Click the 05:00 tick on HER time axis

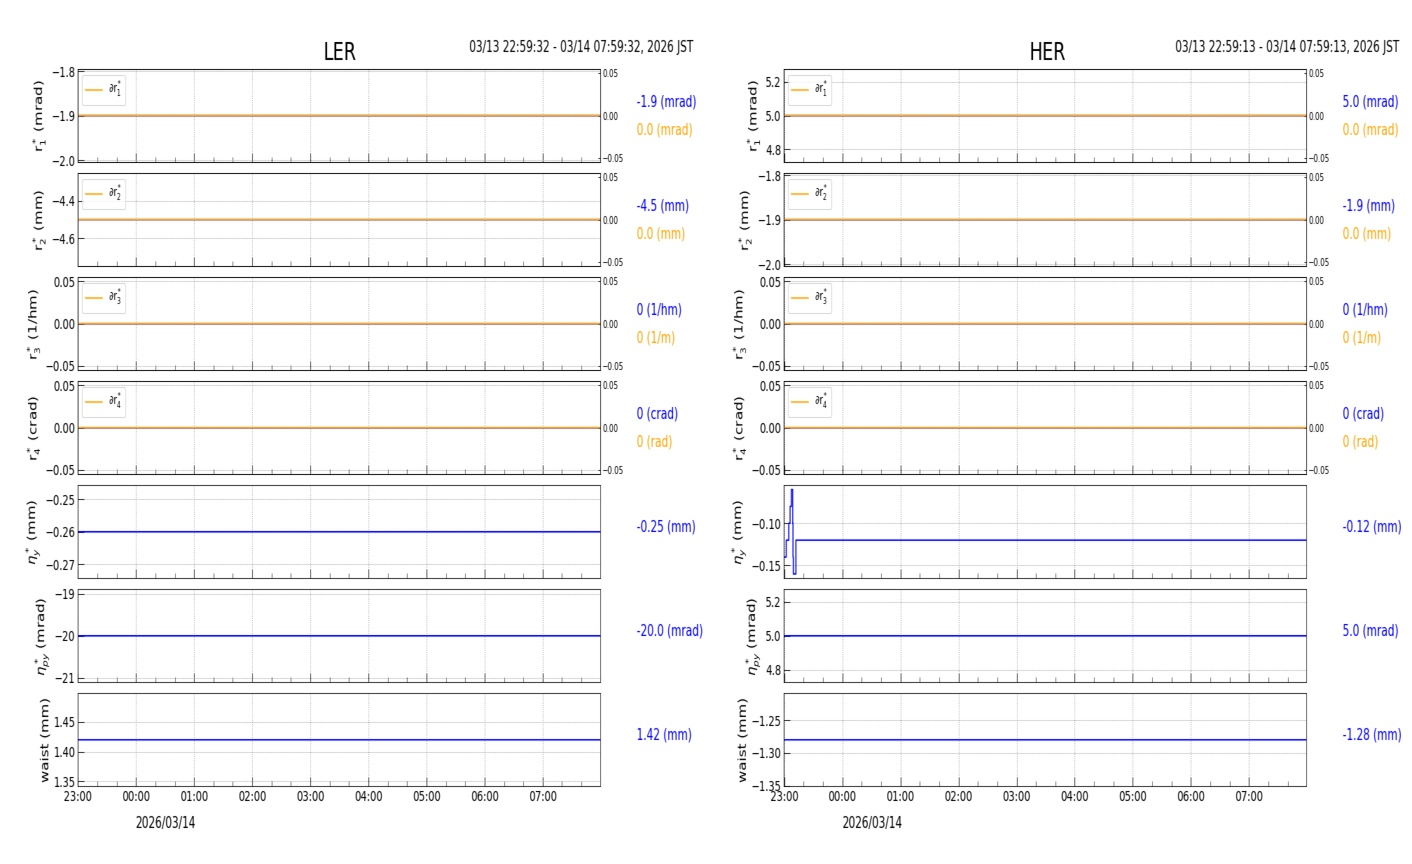click(1132, 797)
